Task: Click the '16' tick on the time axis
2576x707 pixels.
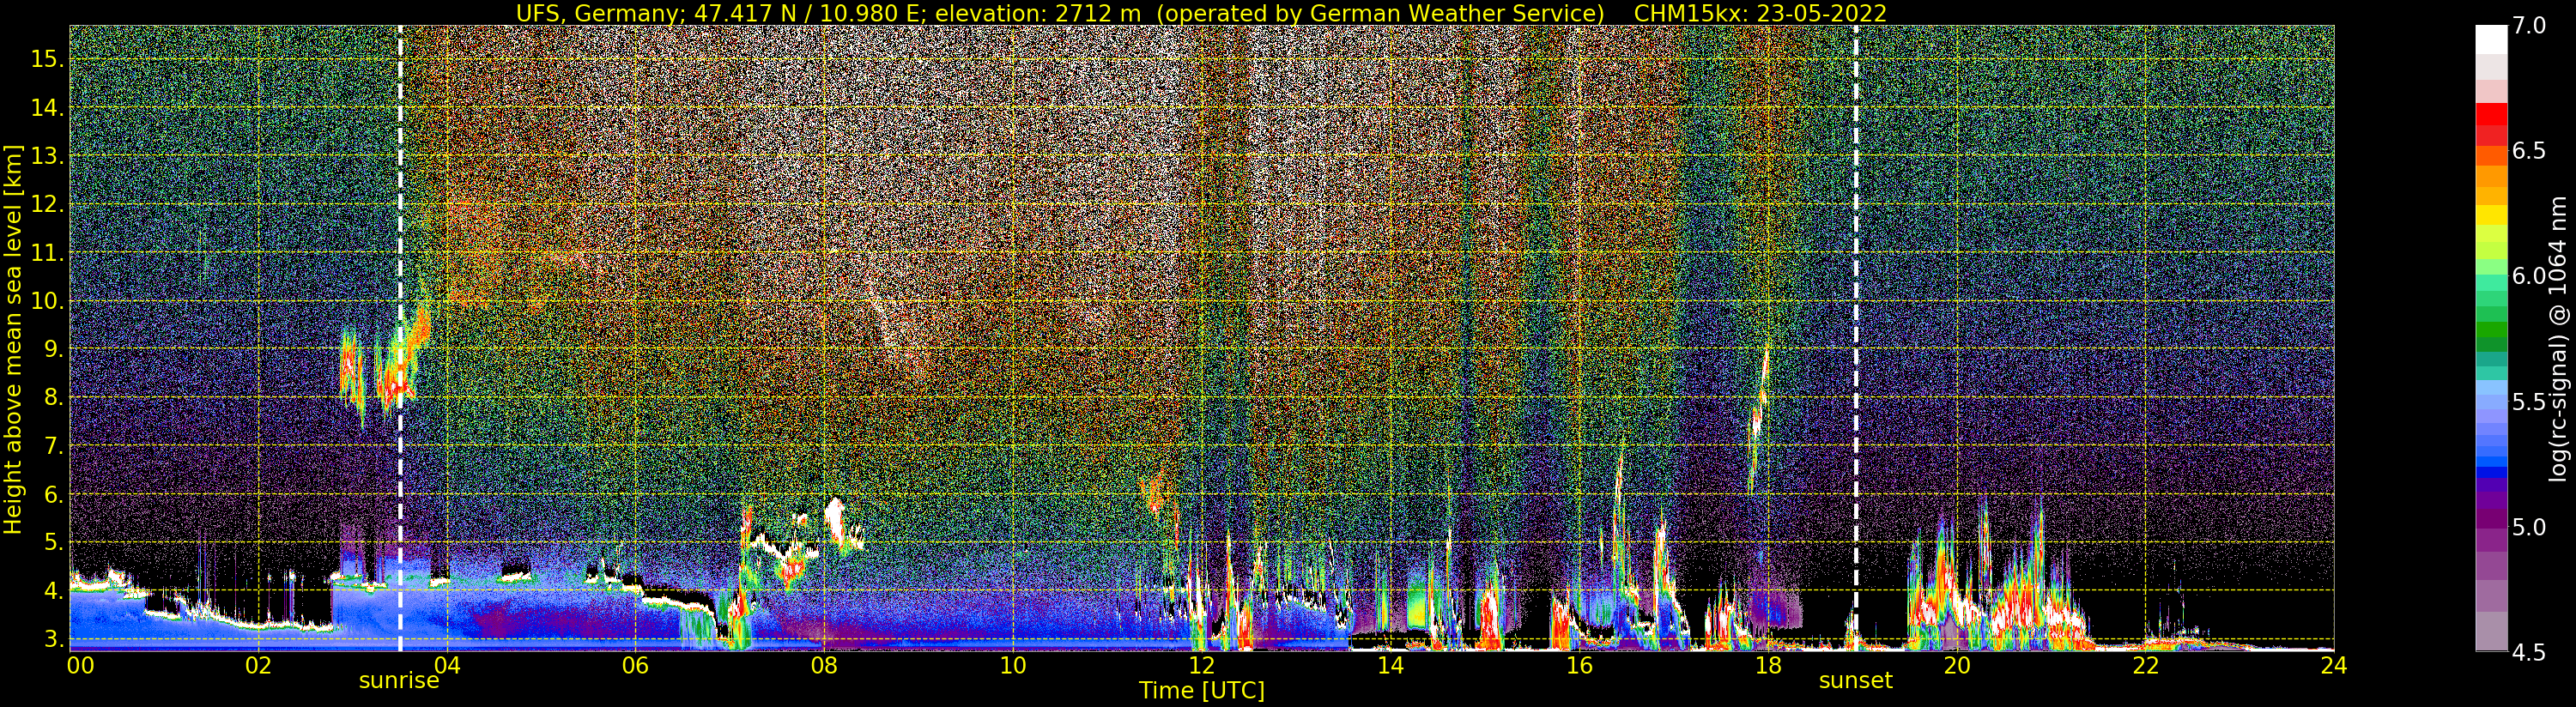Action: tap(1579, 665)
